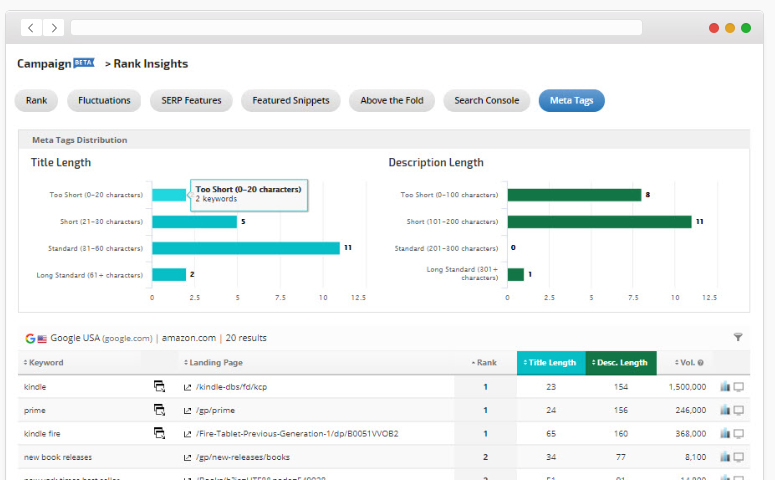Screen dimensions: 775x480
Task: Select the Search Console tab
Action: tap(486, 101)
